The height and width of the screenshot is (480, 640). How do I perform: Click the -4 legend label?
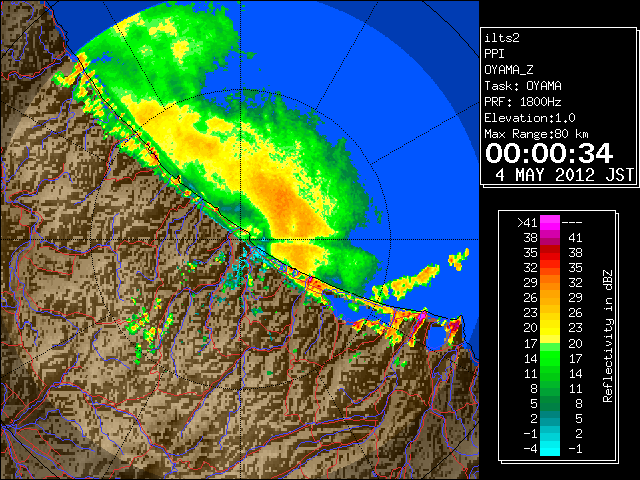pos(530,449)
